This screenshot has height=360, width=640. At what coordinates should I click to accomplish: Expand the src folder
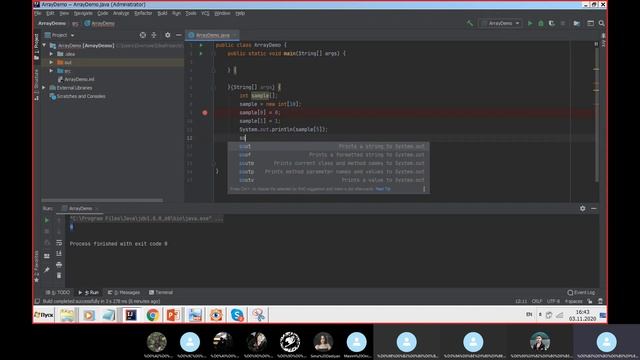(51, 71)
